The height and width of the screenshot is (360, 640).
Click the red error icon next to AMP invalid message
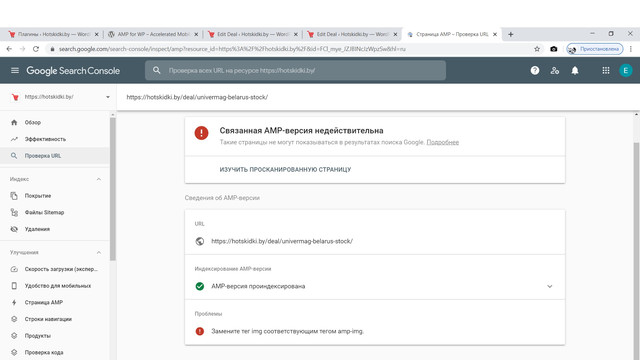tap(201, 133)
